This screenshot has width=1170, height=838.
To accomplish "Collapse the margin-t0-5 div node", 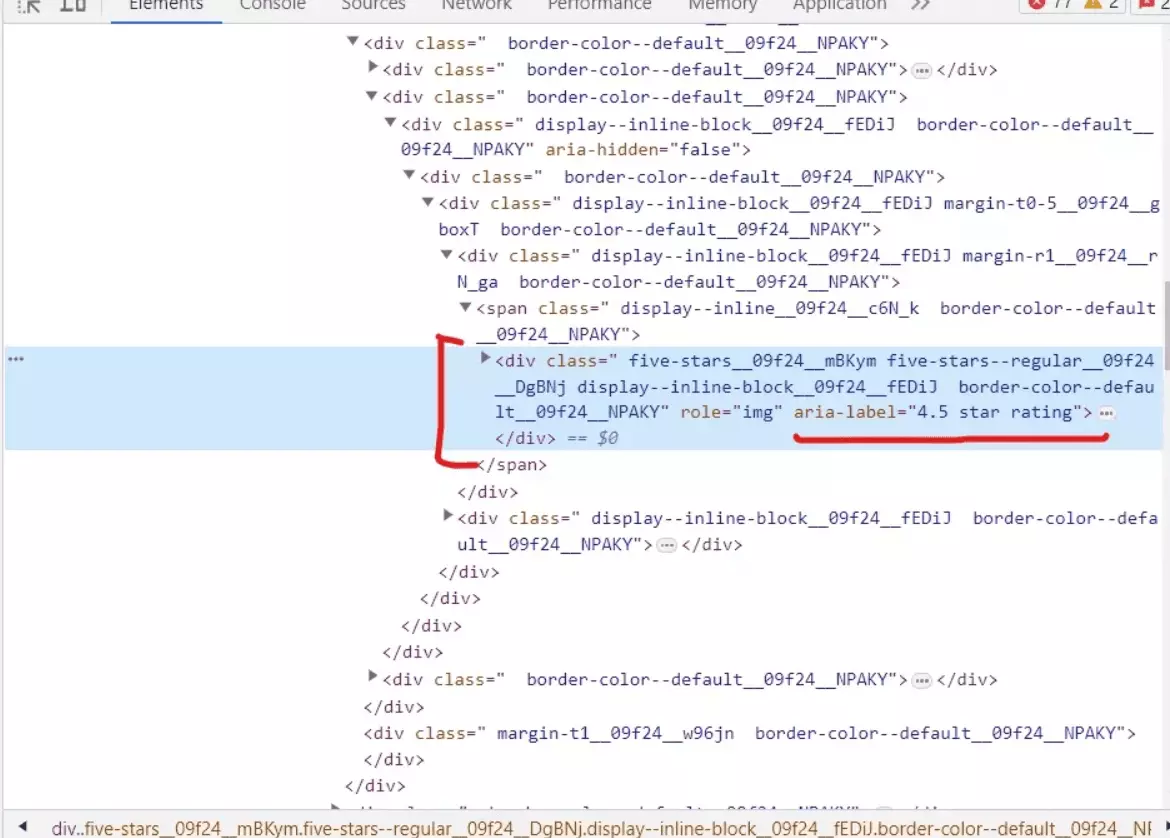I will (428, 202).
